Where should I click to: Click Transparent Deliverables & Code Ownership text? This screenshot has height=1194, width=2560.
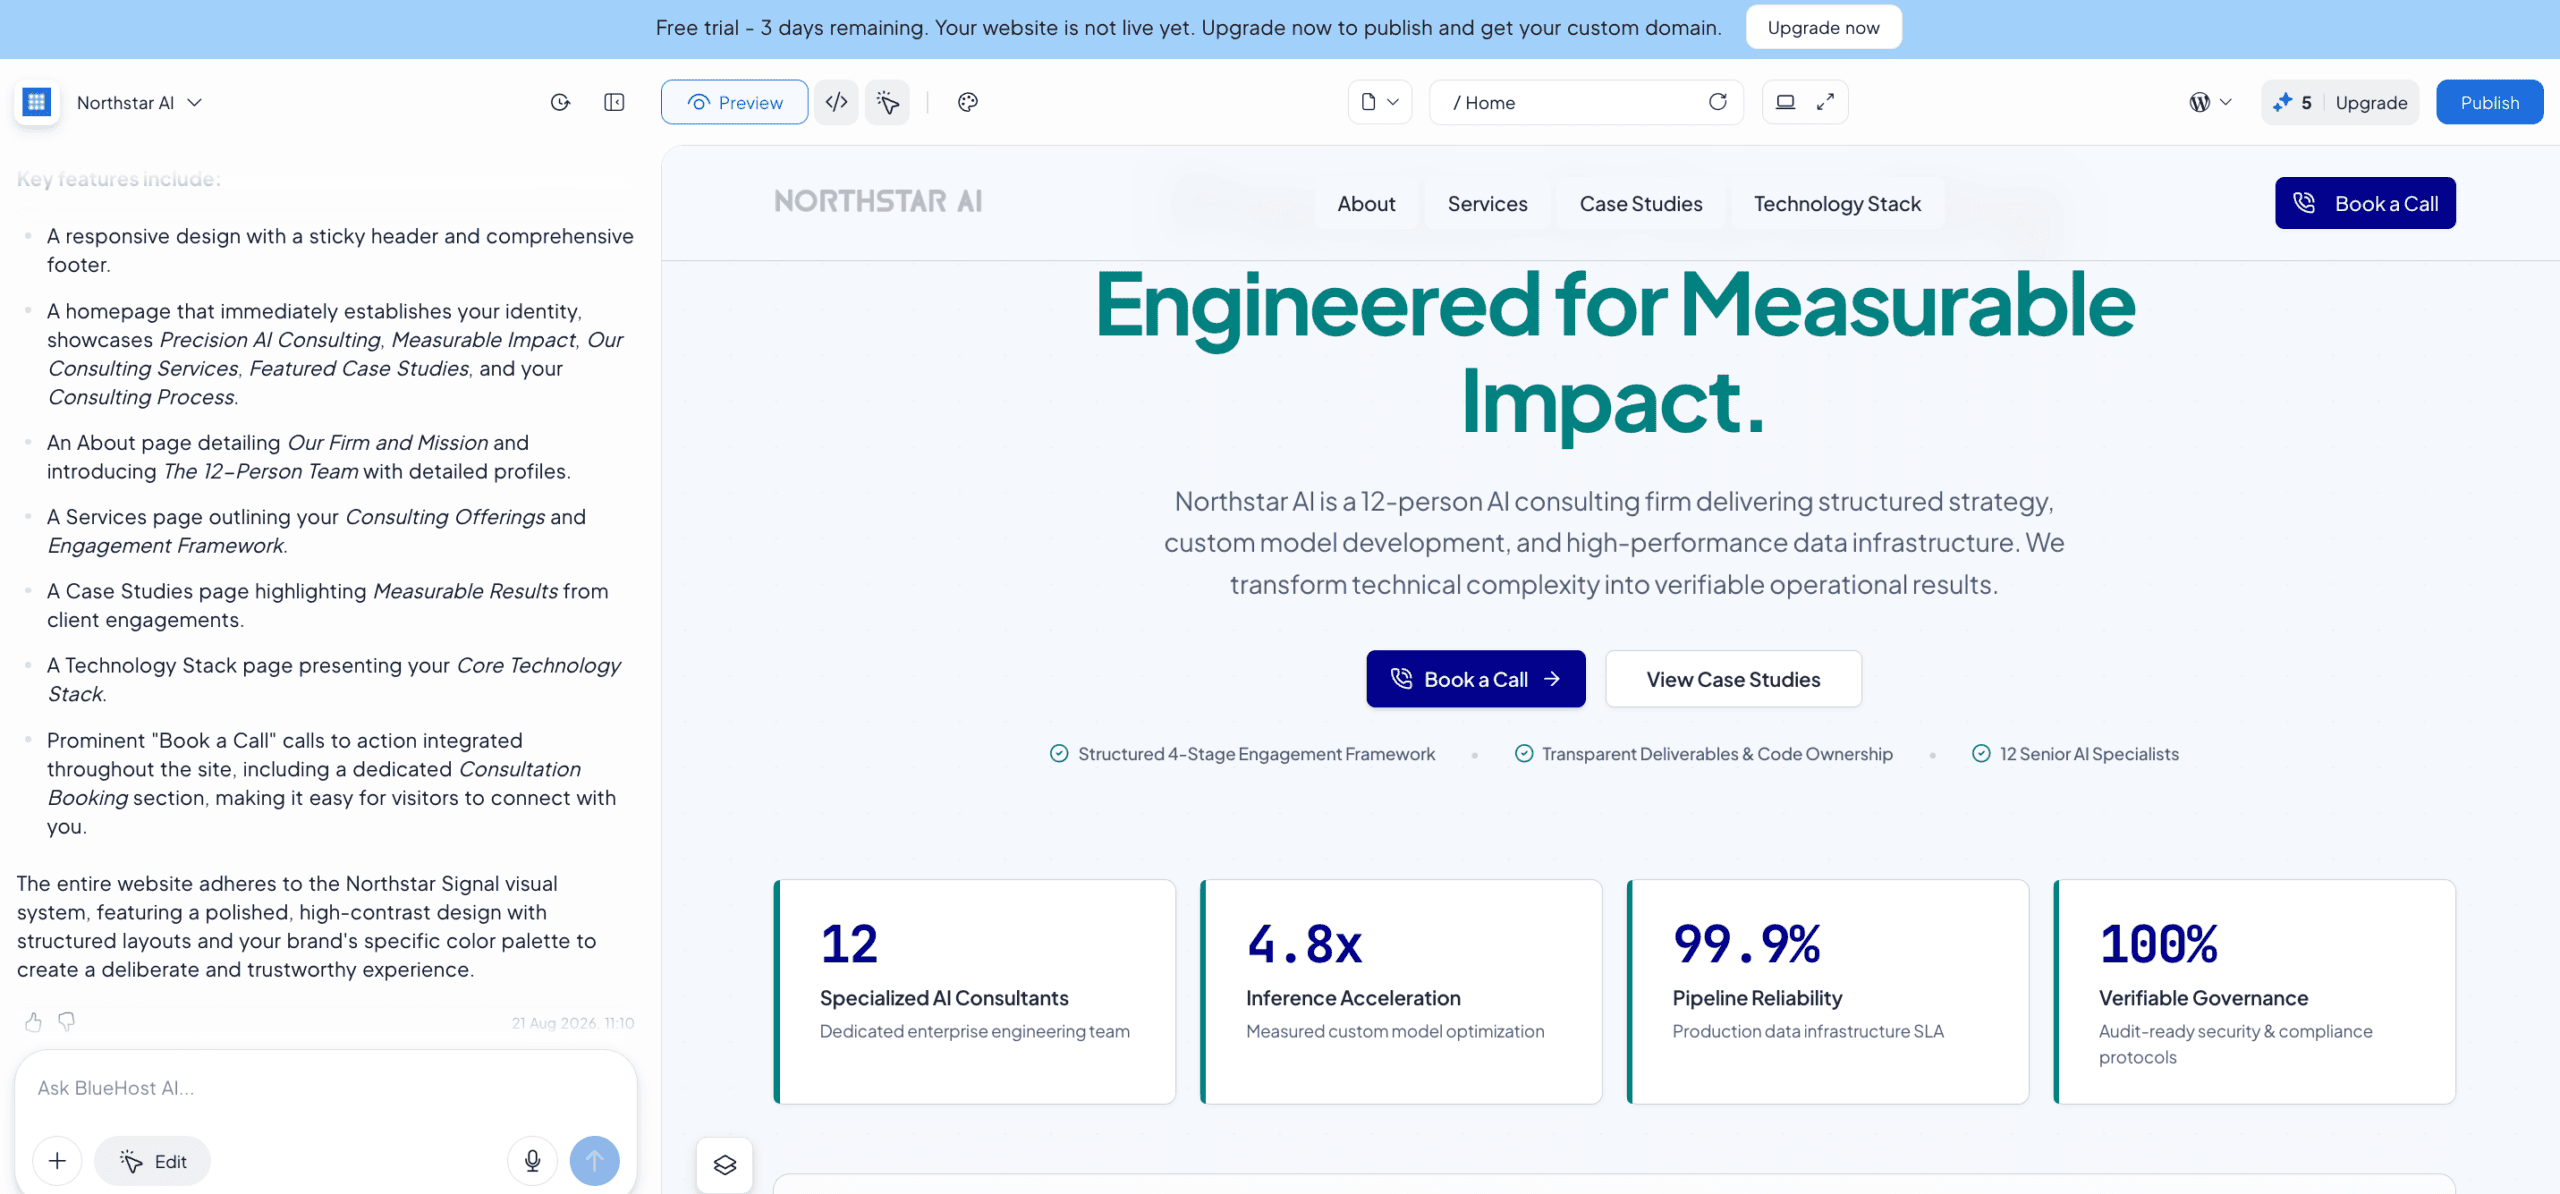click(x=1717, y=754)
